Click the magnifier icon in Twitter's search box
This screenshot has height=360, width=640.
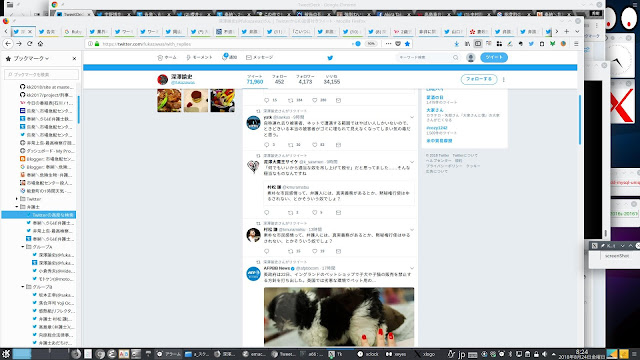tap(456, 58)
